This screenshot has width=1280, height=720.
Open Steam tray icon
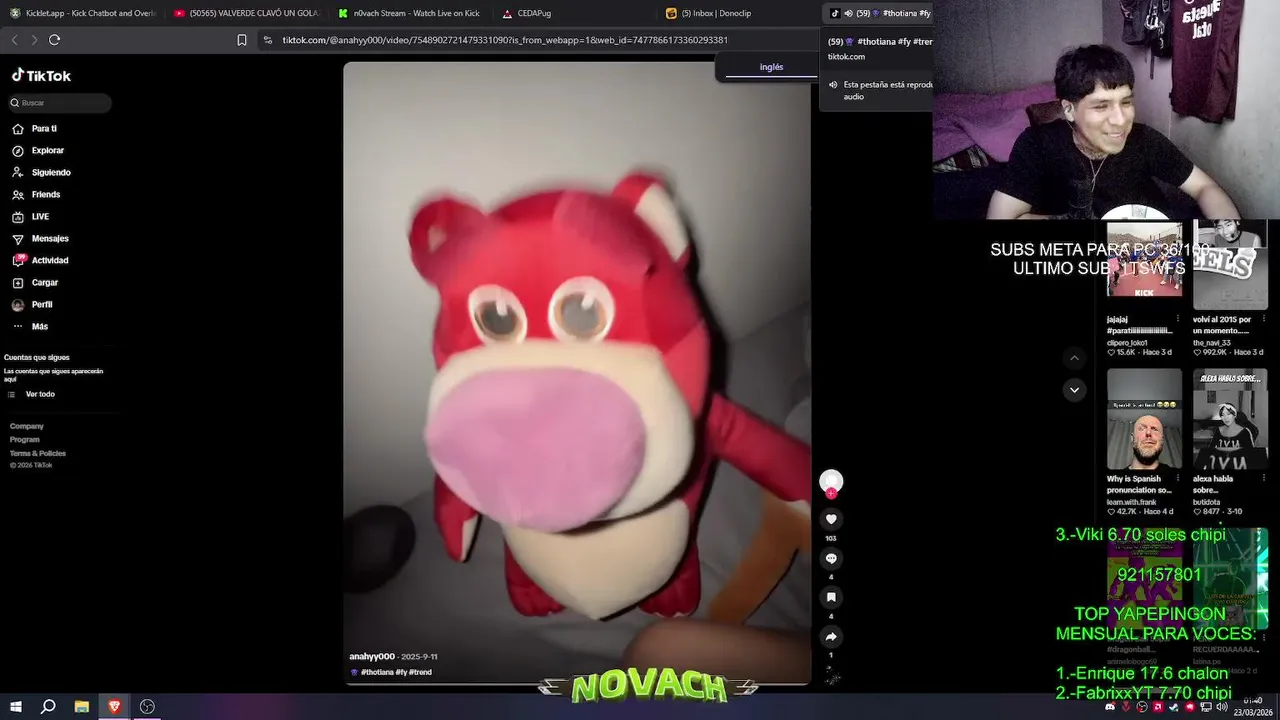1173,707
